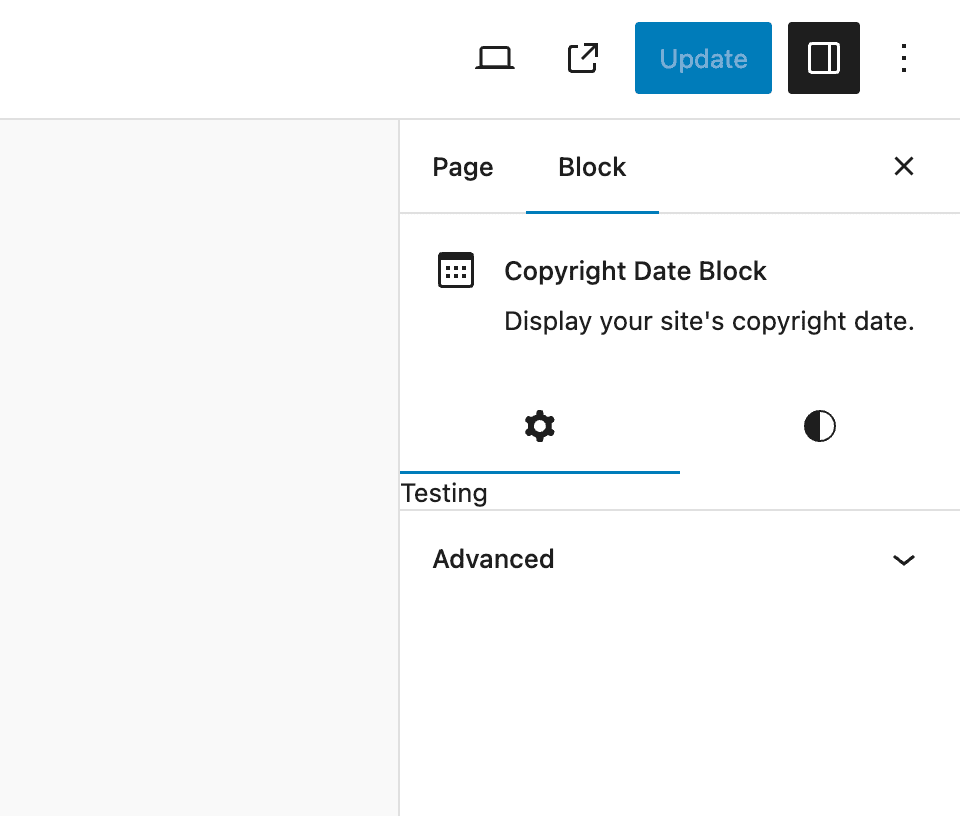Viewport: 960px width, 816px height.
Task: Click the calendar glyph inside the block card
Action: [x=456, y=270]
